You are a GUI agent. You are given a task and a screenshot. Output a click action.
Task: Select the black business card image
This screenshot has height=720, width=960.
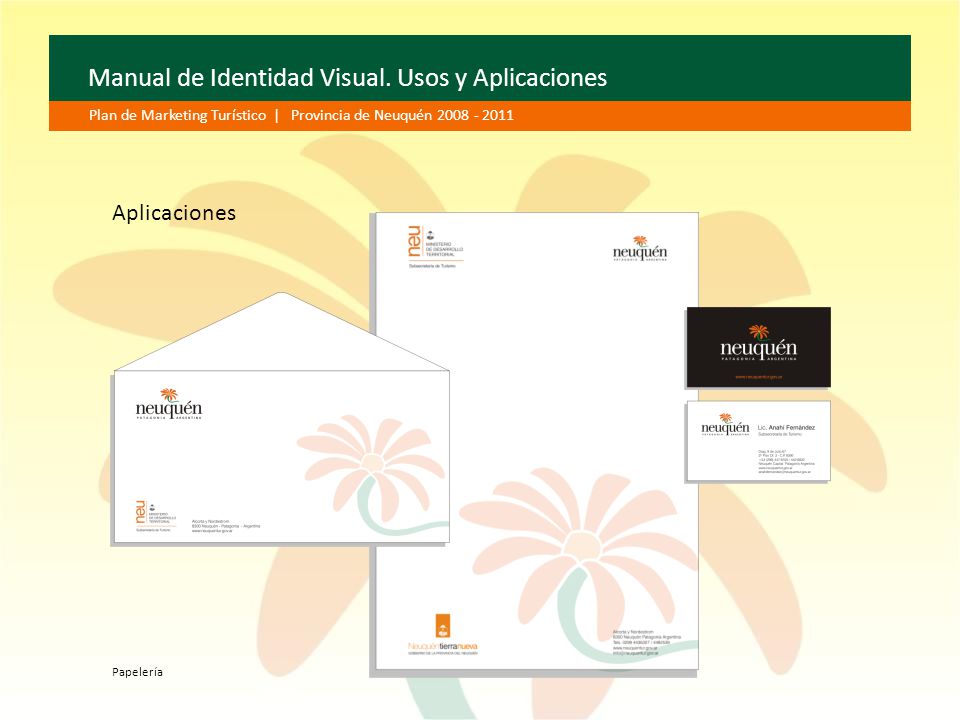tap(759, 347)
